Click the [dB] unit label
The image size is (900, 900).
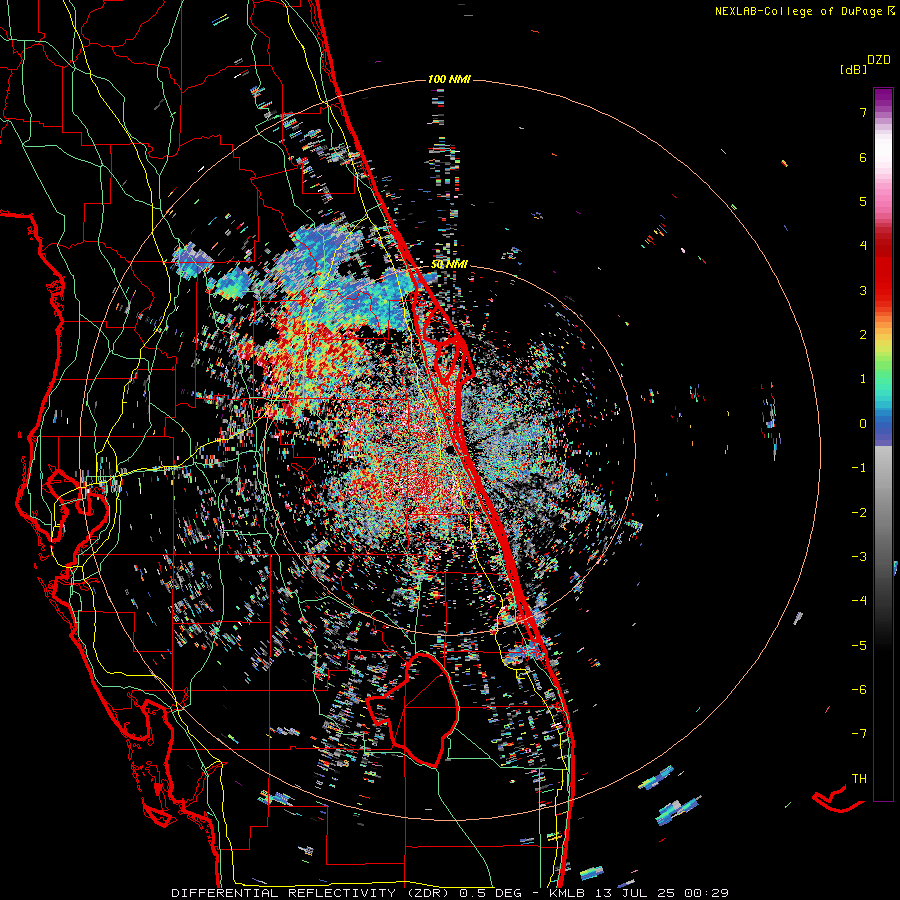[x=854, y=70]
